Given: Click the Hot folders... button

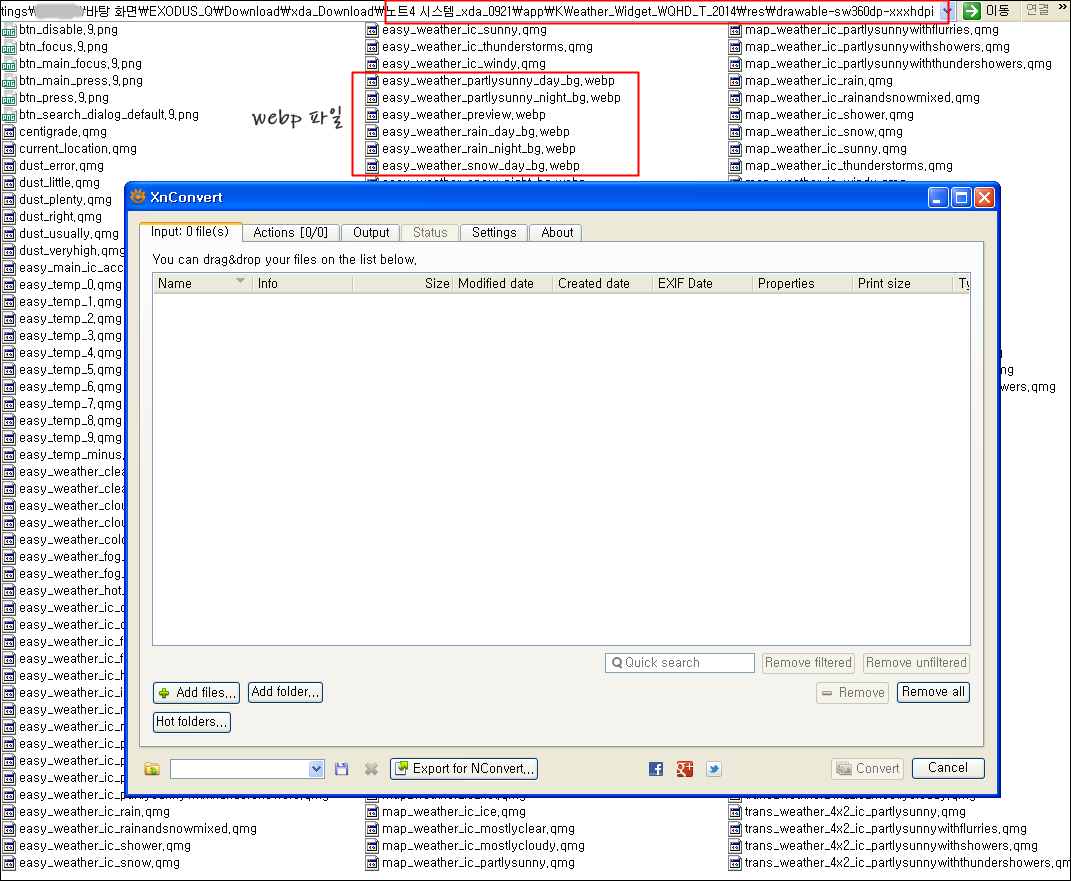Looking at the screenshot, I should (192, 722).
